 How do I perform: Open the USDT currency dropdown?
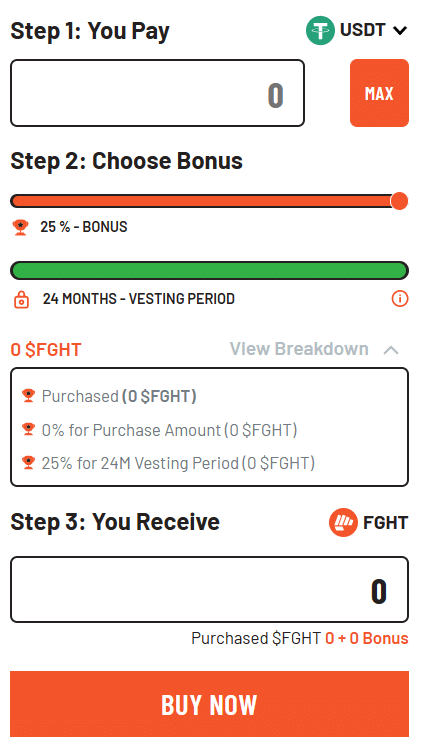point(356,30)
